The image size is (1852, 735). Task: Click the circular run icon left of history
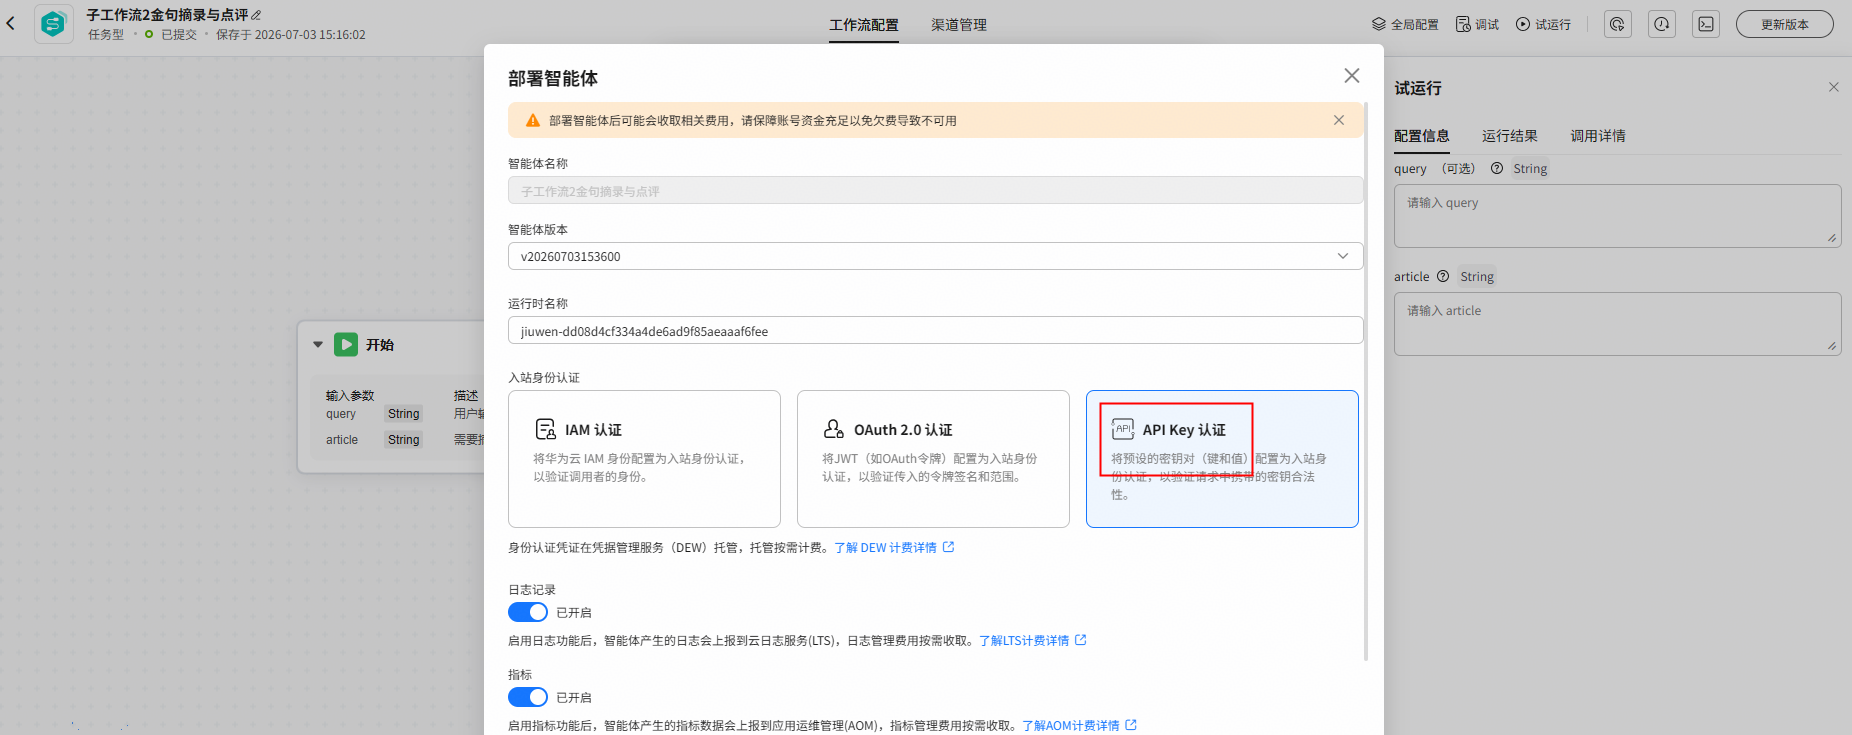click(1618, 24)
